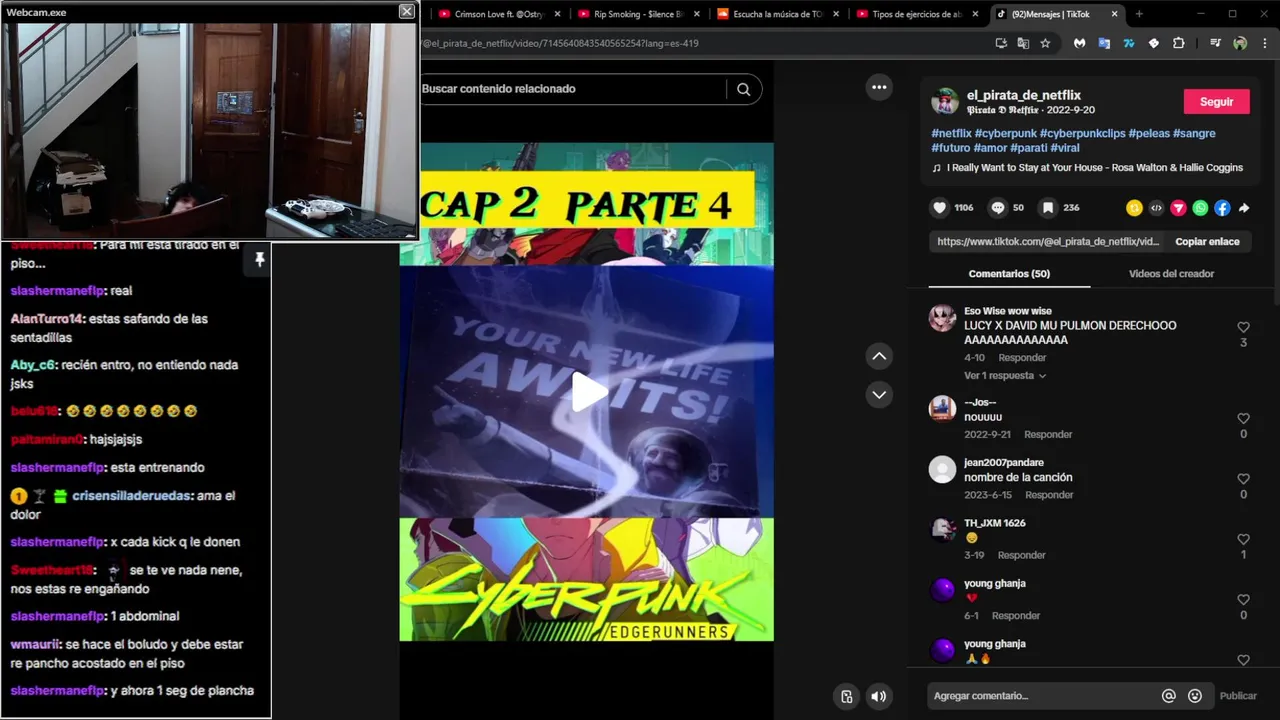
Task: Open the Google Translate extension icon
Action: pyautogui.click(x=1104, y=43)
